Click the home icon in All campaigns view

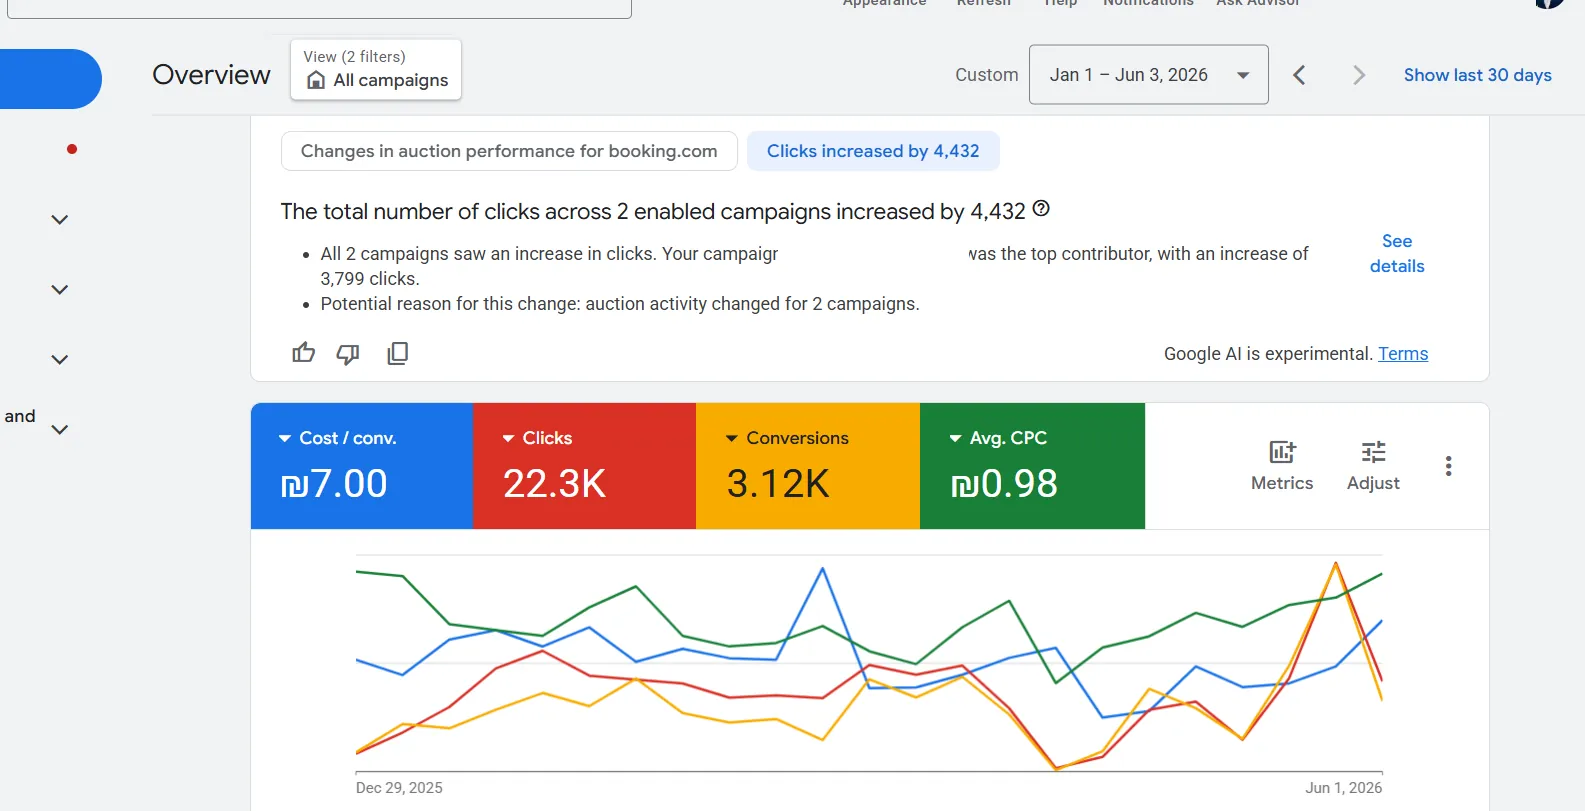pos(316,80)
